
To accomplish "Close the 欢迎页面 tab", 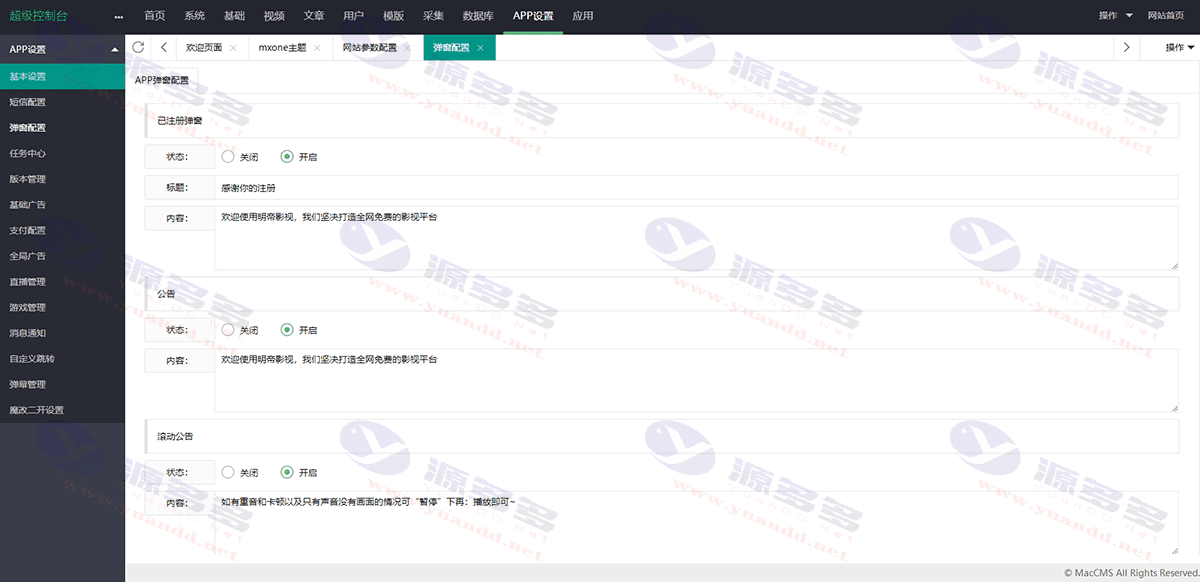I will [x=233, y=48].
